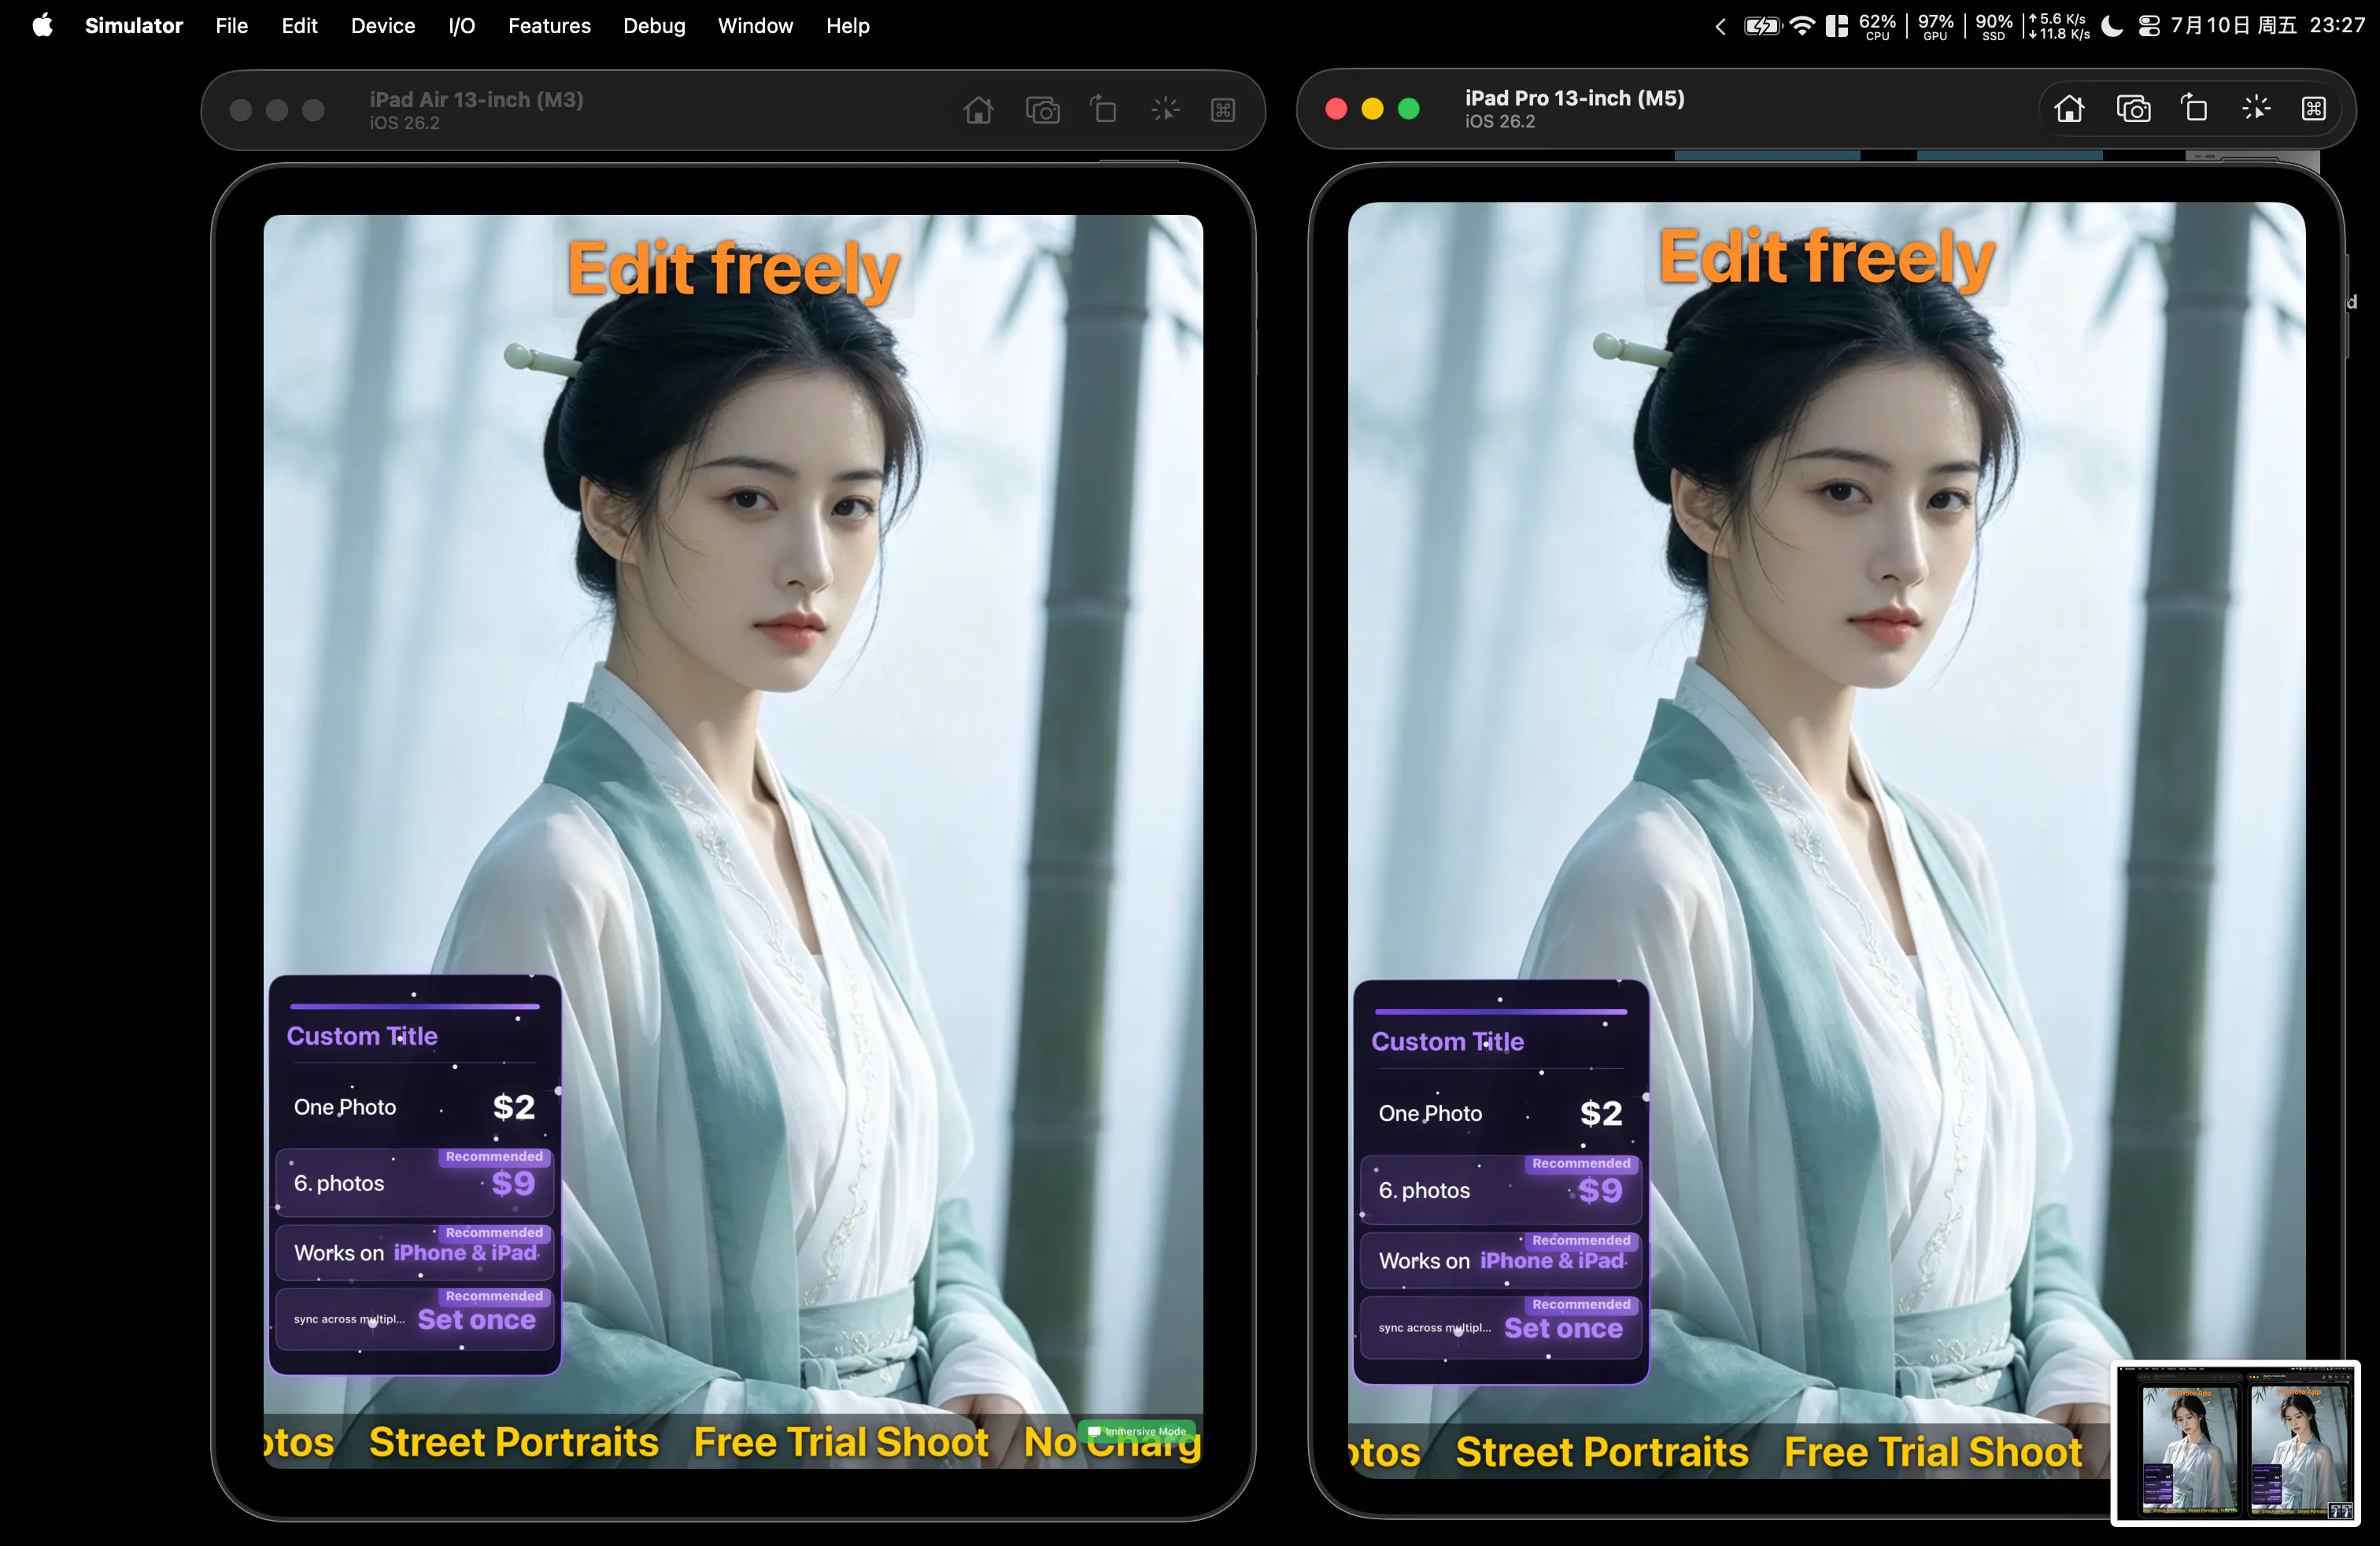Image resolution: width=2380 pixels, height=1546 pixels.
Task: Open the Simulator application menu
Action: (134, 25)
